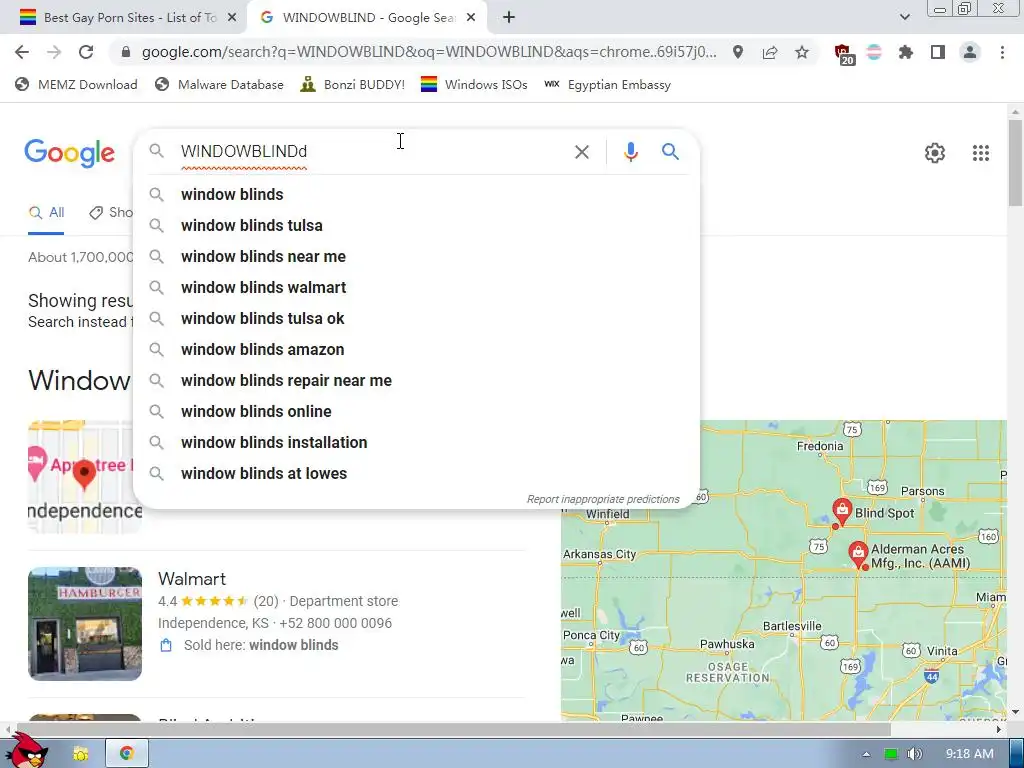The height and width of the screenshot is (768, 1024).
Task: Submit search with the blue magnifier
Action: (670, 152)
